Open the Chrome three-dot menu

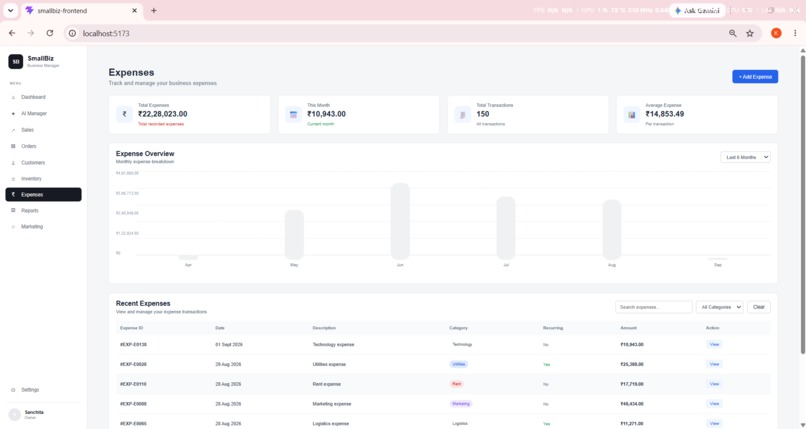point(795,33)
